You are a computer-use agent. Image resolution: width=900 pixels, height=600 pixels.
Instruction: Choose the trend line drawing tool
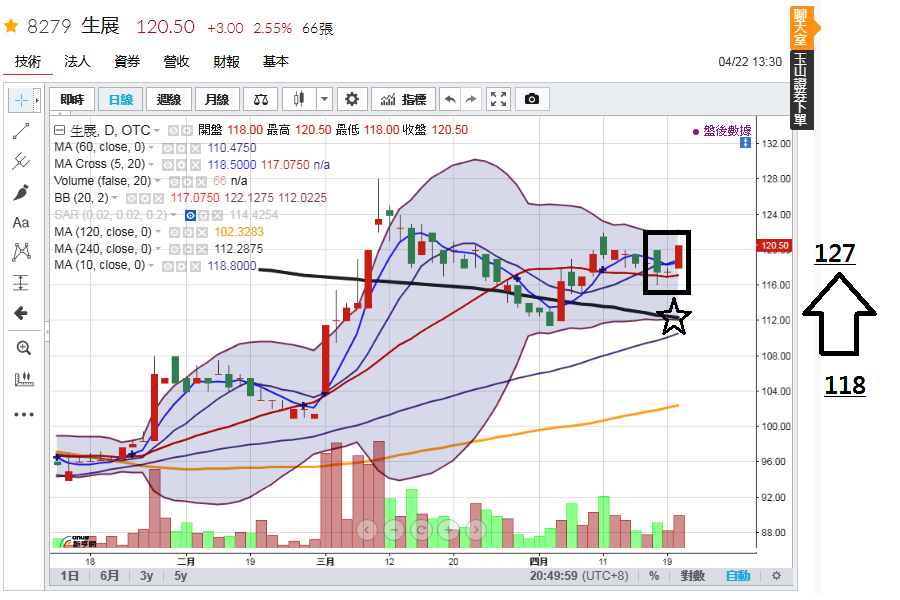21,131
